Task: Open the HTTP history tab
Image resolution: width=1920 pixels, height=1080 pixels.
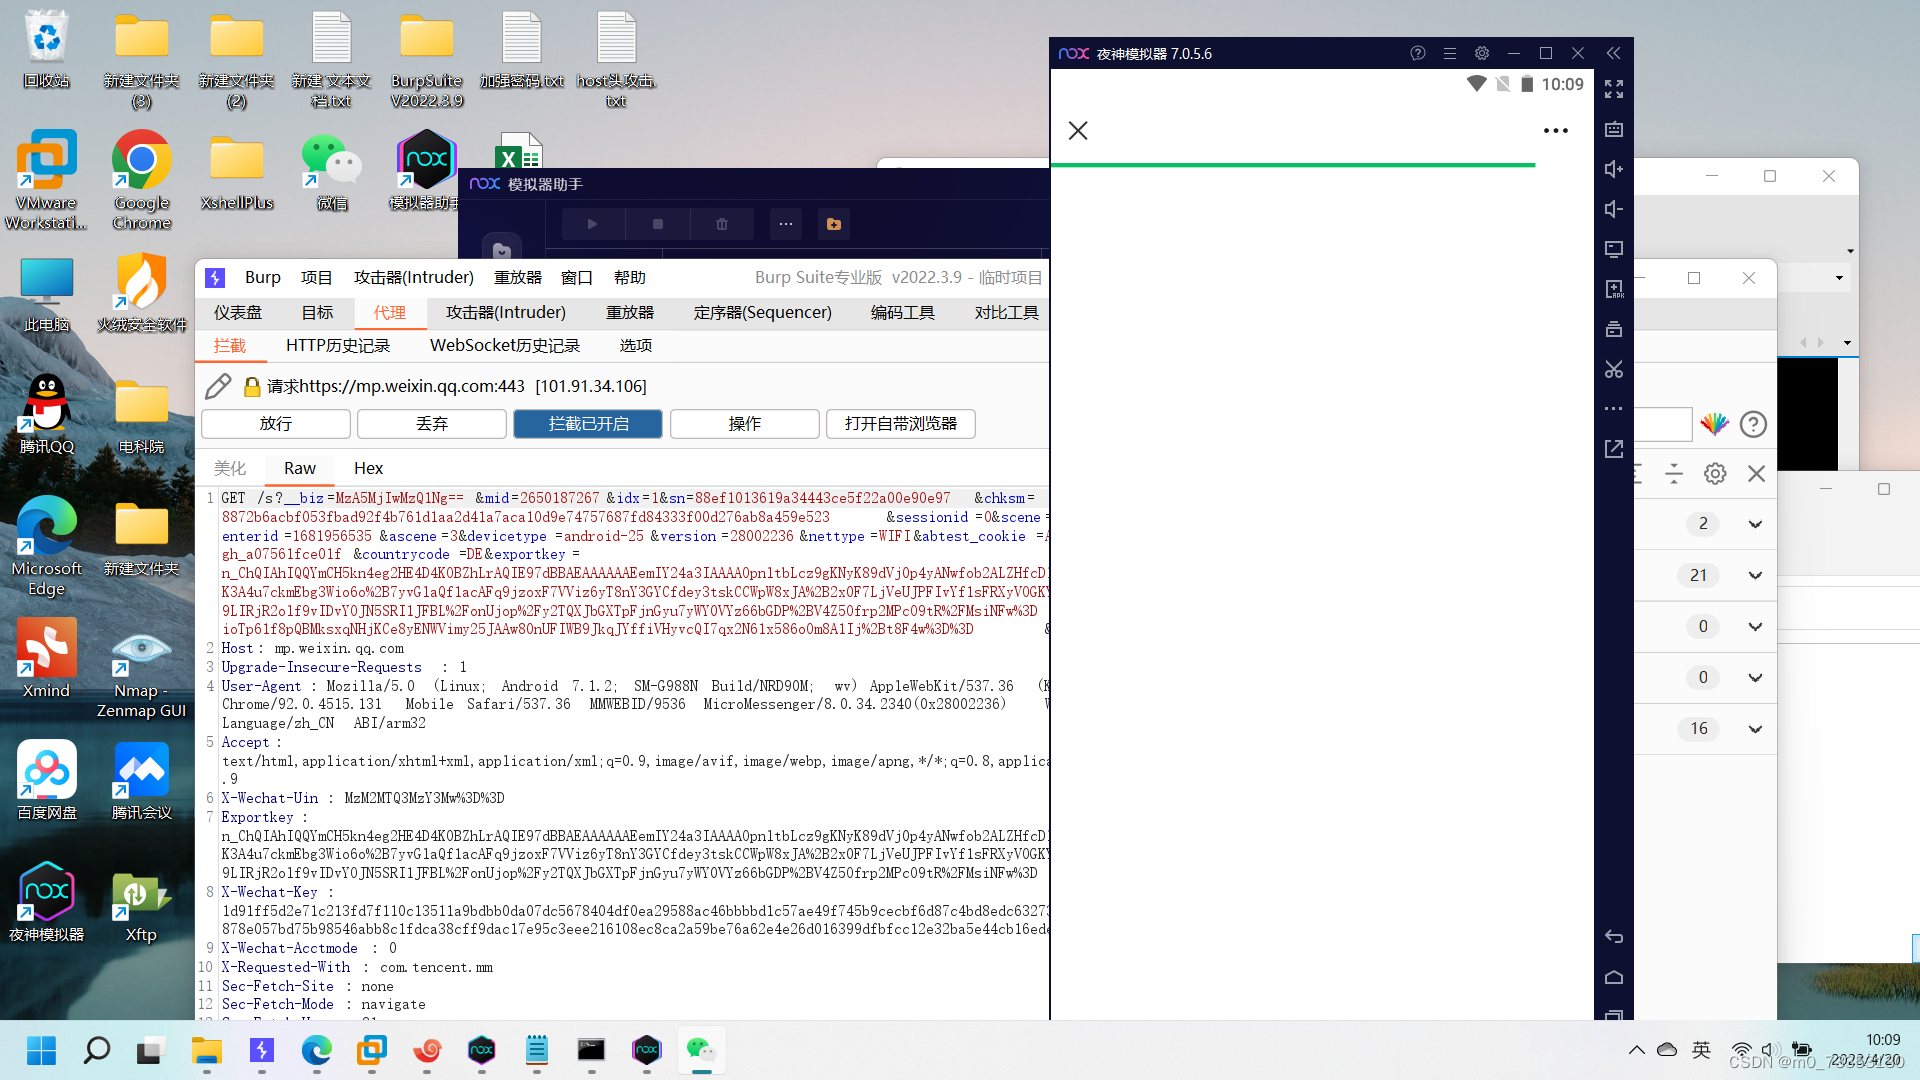Action: (x=338, y=345)
